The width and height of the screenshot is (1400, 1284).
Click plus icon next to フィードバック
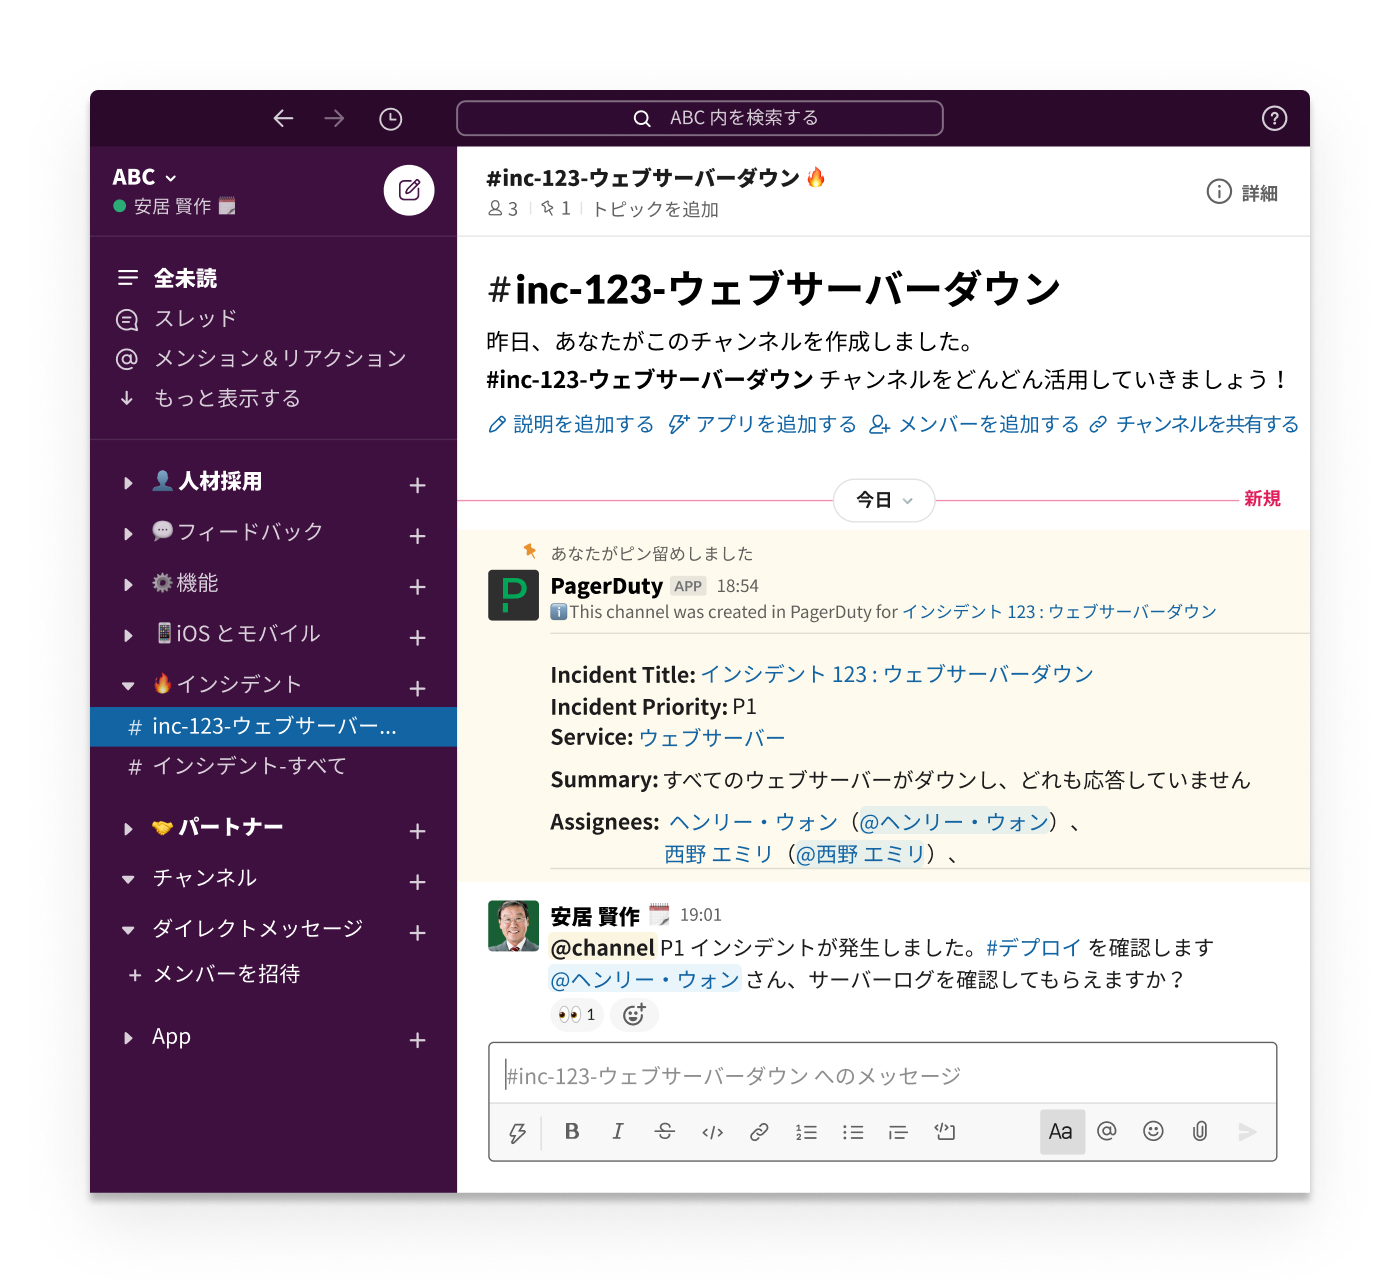[418, 536]
